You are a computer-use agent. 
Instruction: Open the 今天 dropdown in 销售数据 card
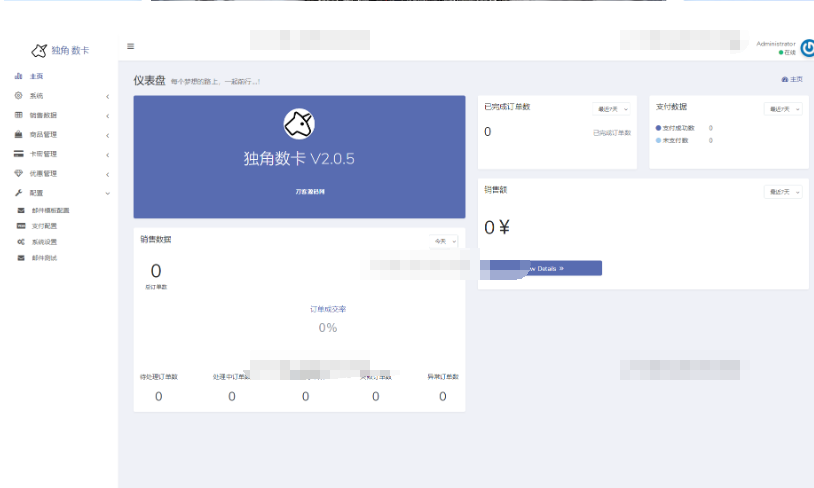[444, 241]
